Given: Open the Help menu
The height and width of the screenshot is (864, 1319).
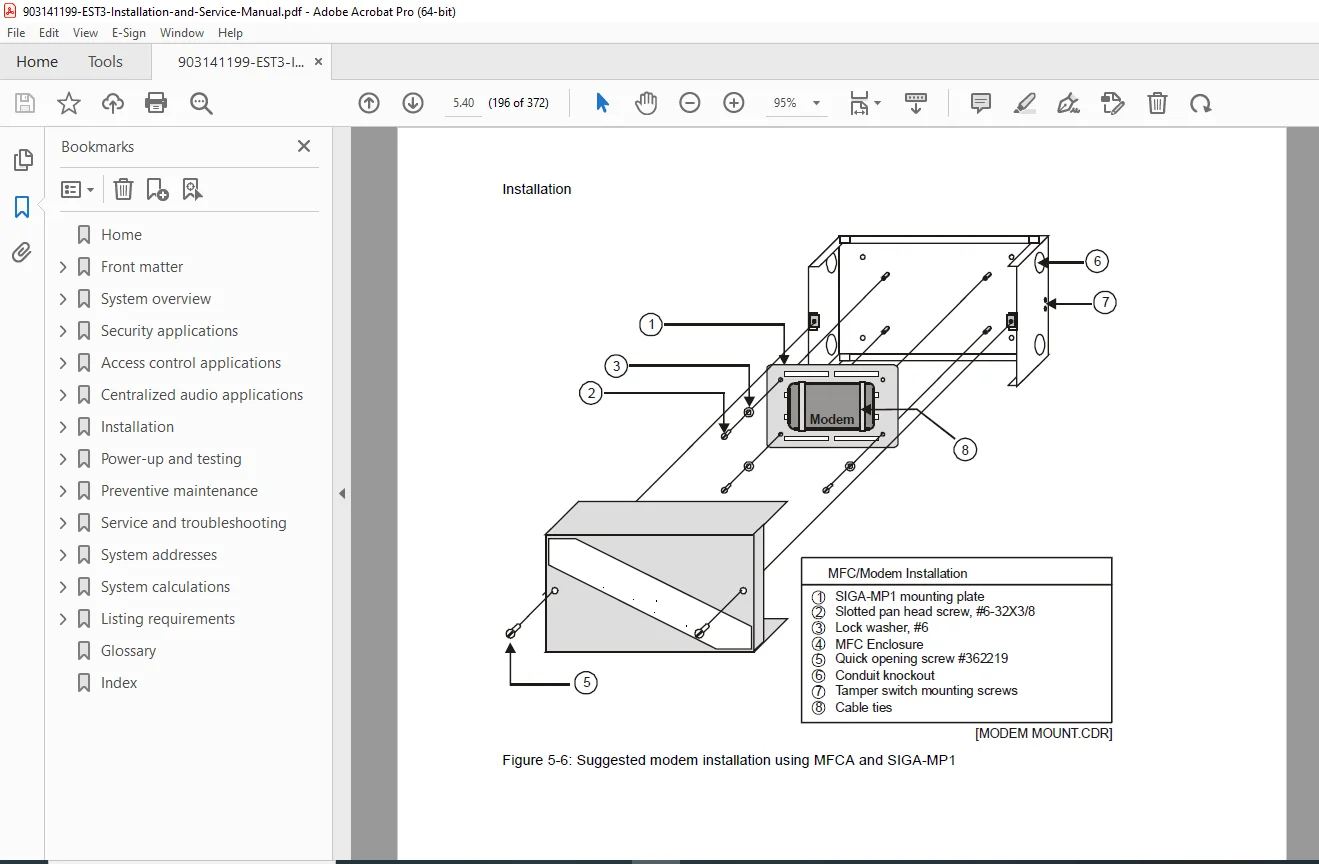Looking at the screenshot, I should (x=230, y=33).
